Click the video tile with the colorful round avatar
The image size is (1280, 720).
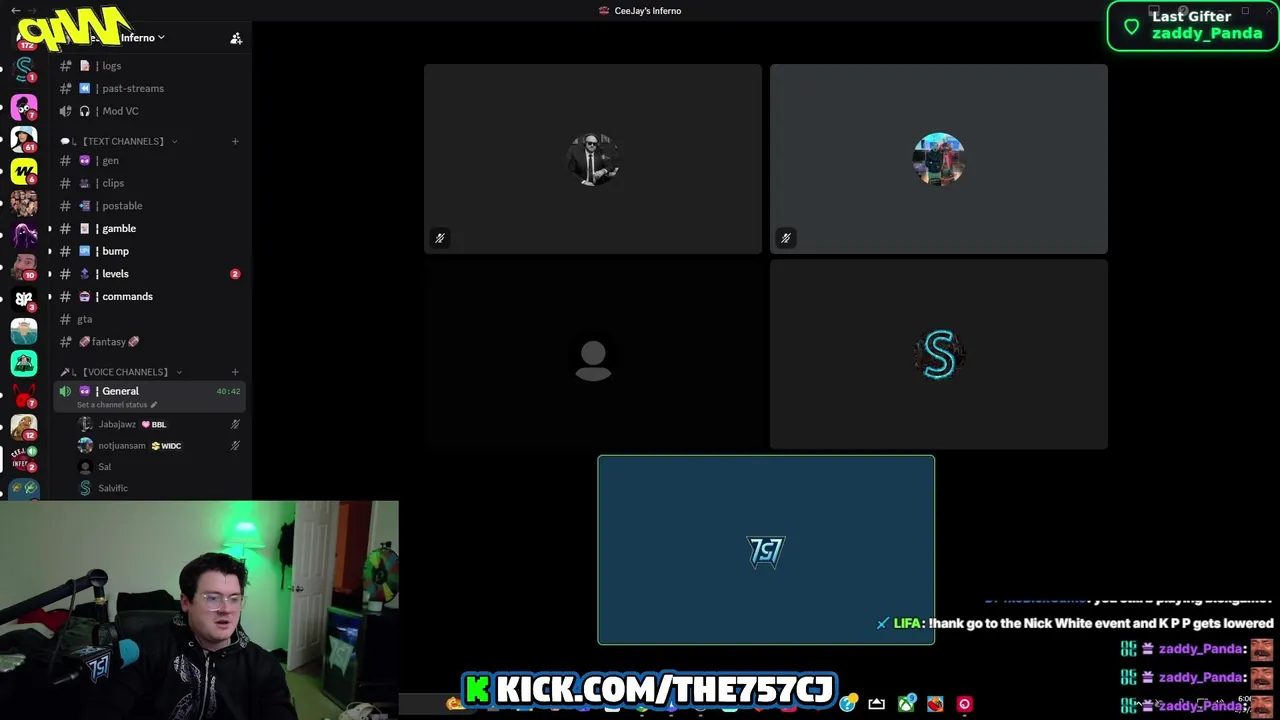tap(939, 159)
